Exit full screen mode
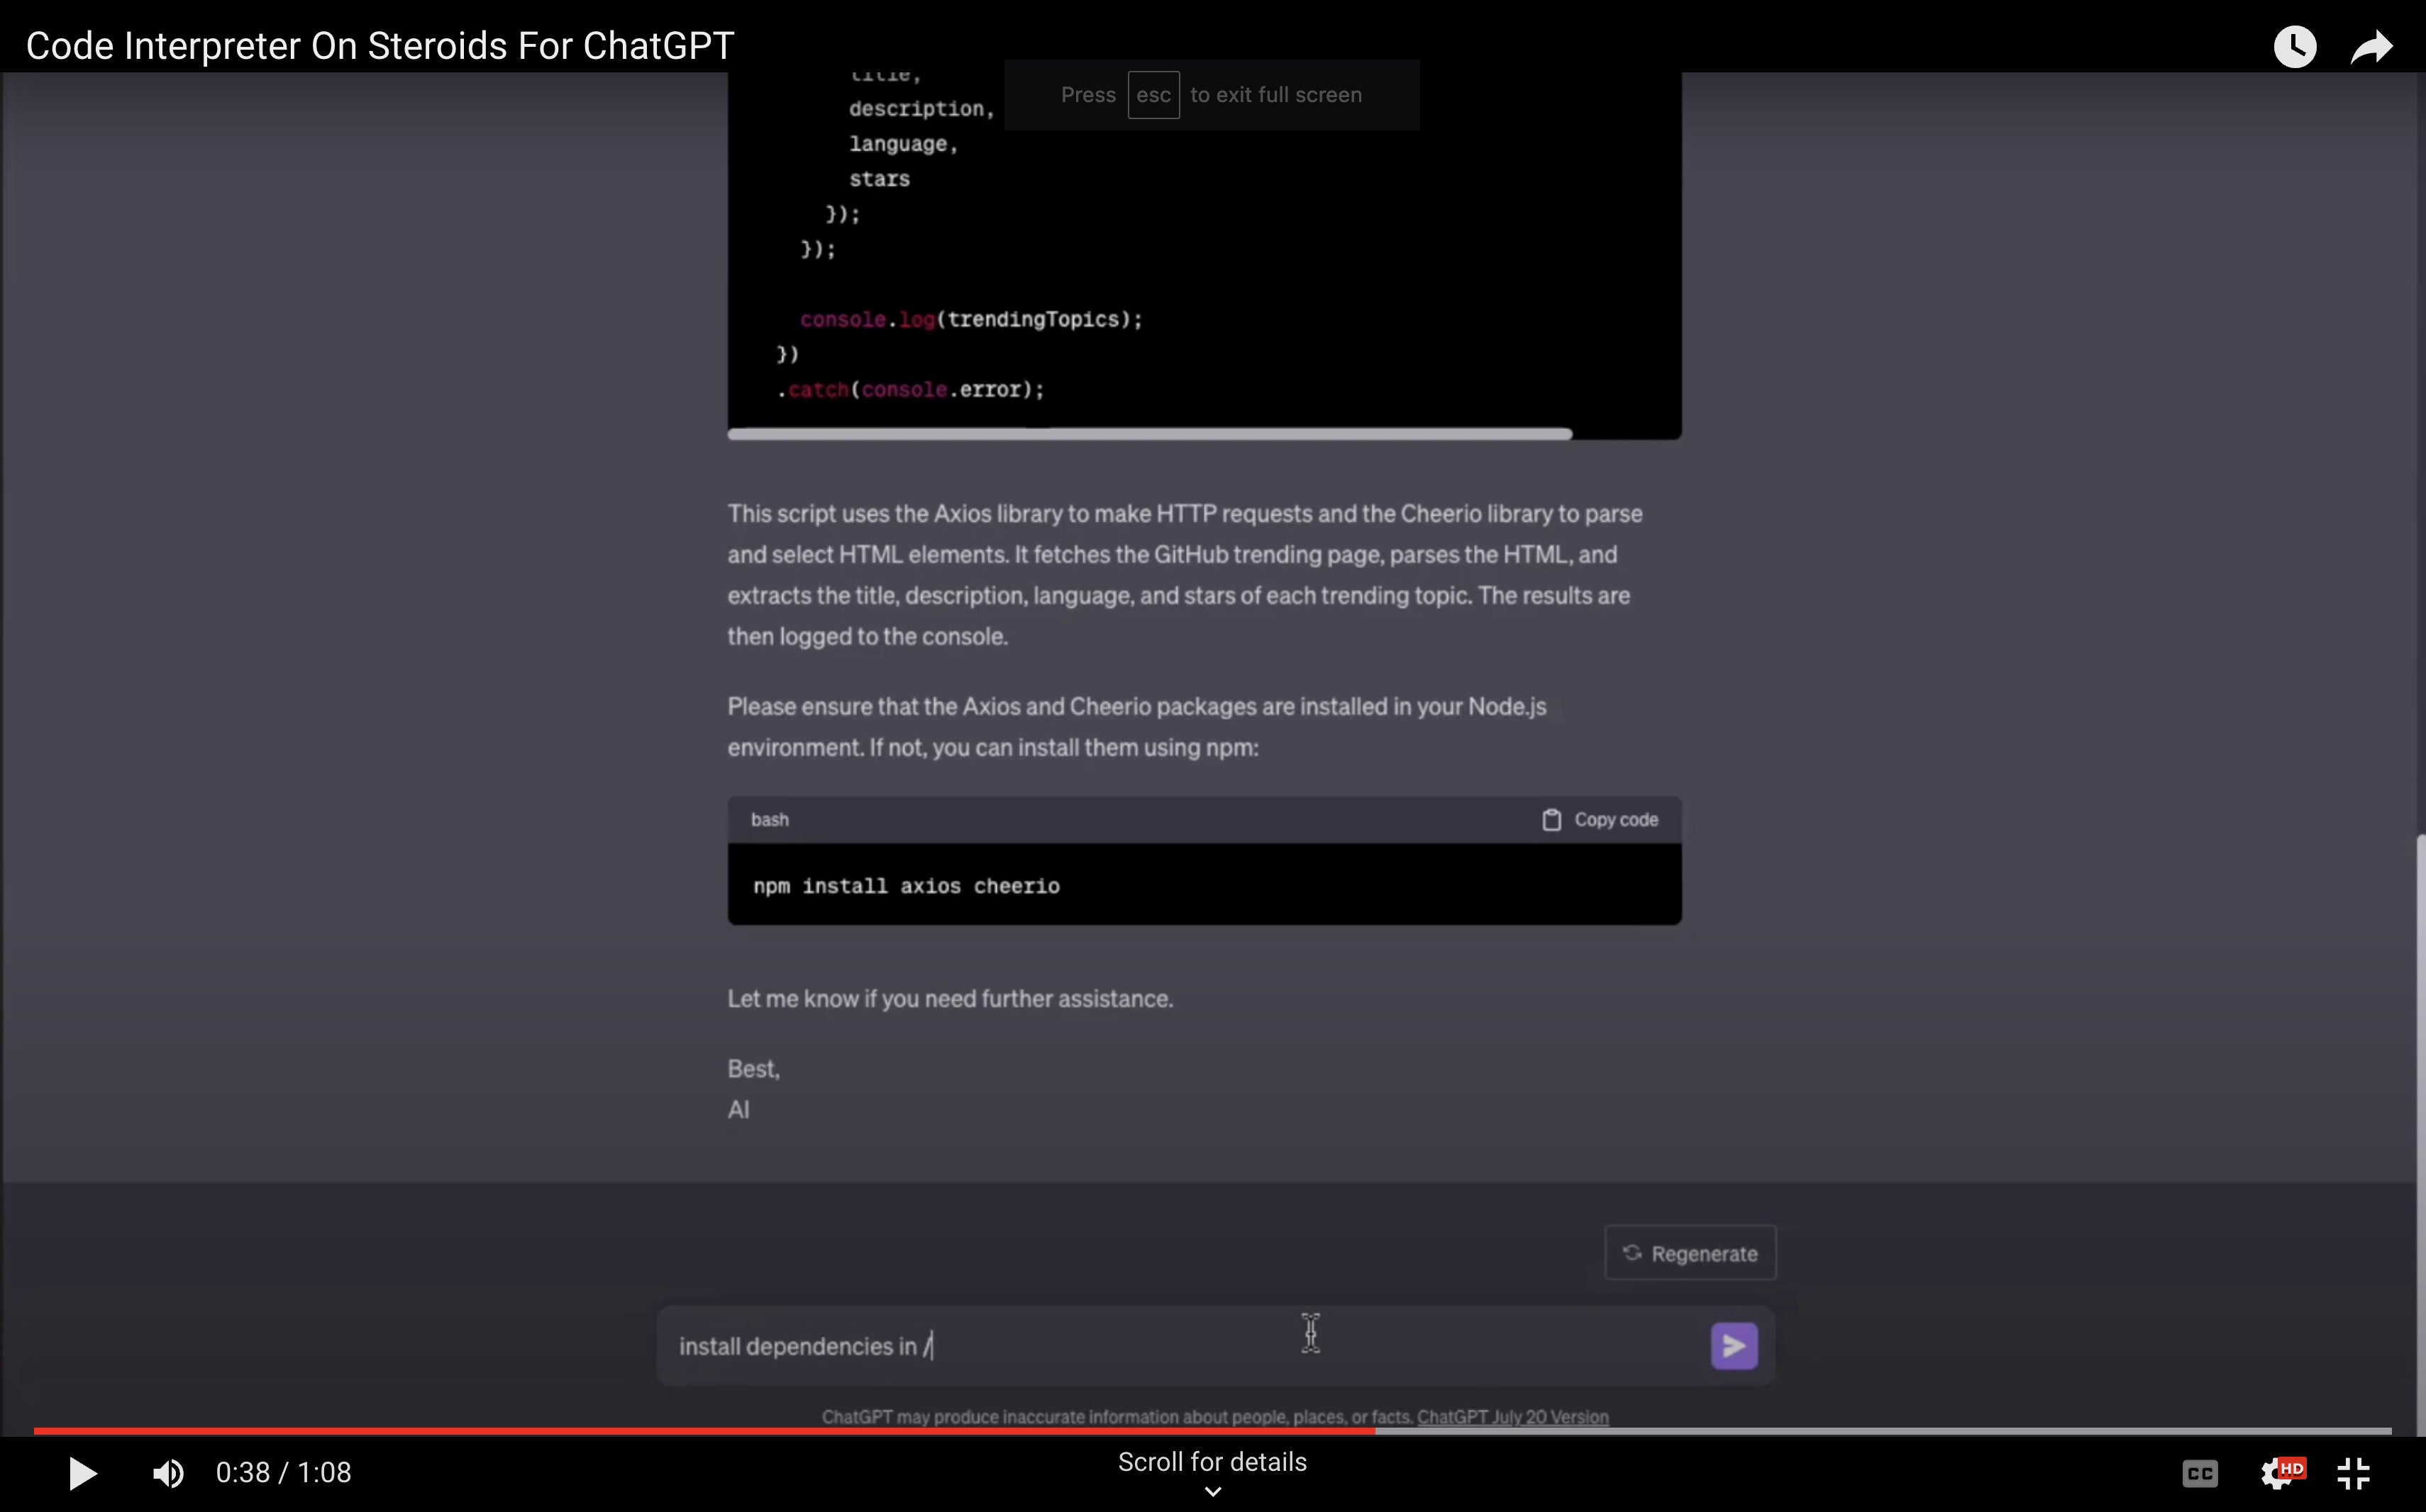This screenshot has height=1512, width=2426. pos(2353,1472)
